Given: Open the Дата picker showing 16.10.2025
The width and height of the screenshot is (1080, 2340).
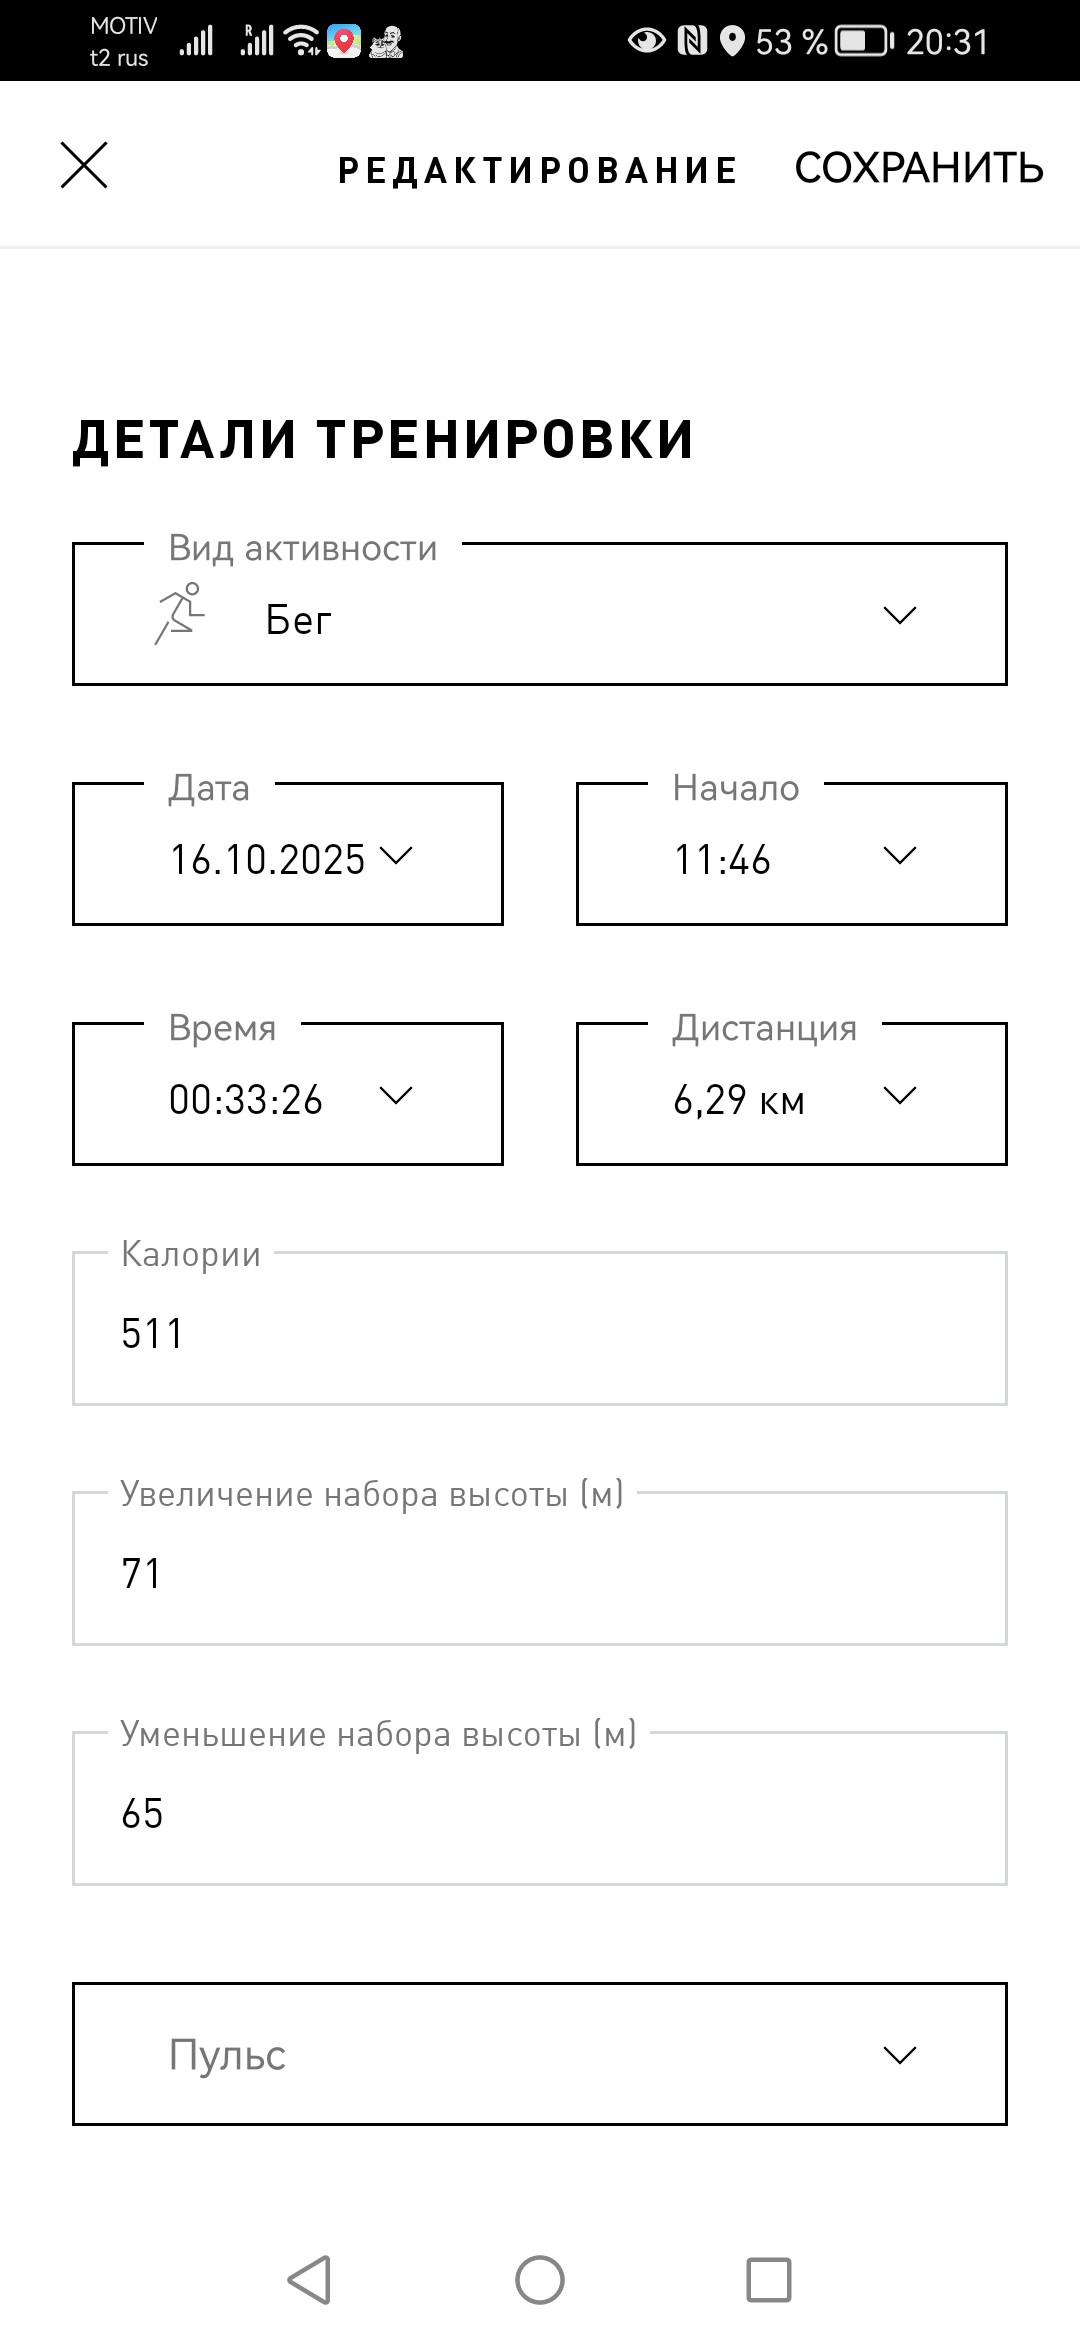Looking at the screenshot, I should [x=288, y=854].
